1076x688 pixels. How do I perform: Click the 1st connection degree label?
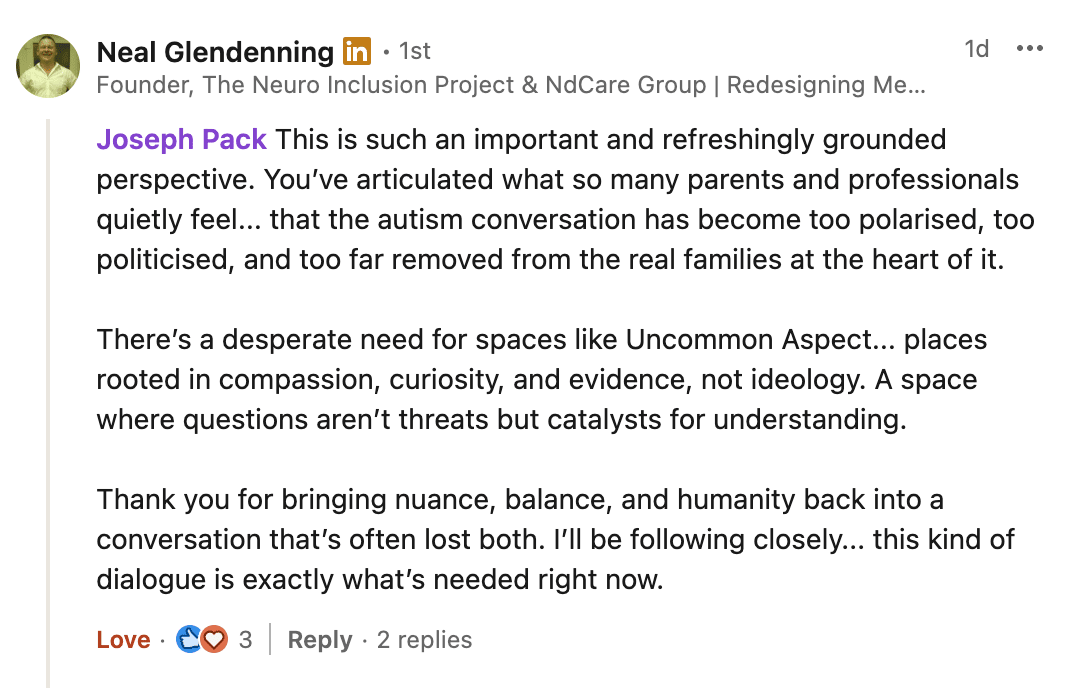[x=414, y=50]
